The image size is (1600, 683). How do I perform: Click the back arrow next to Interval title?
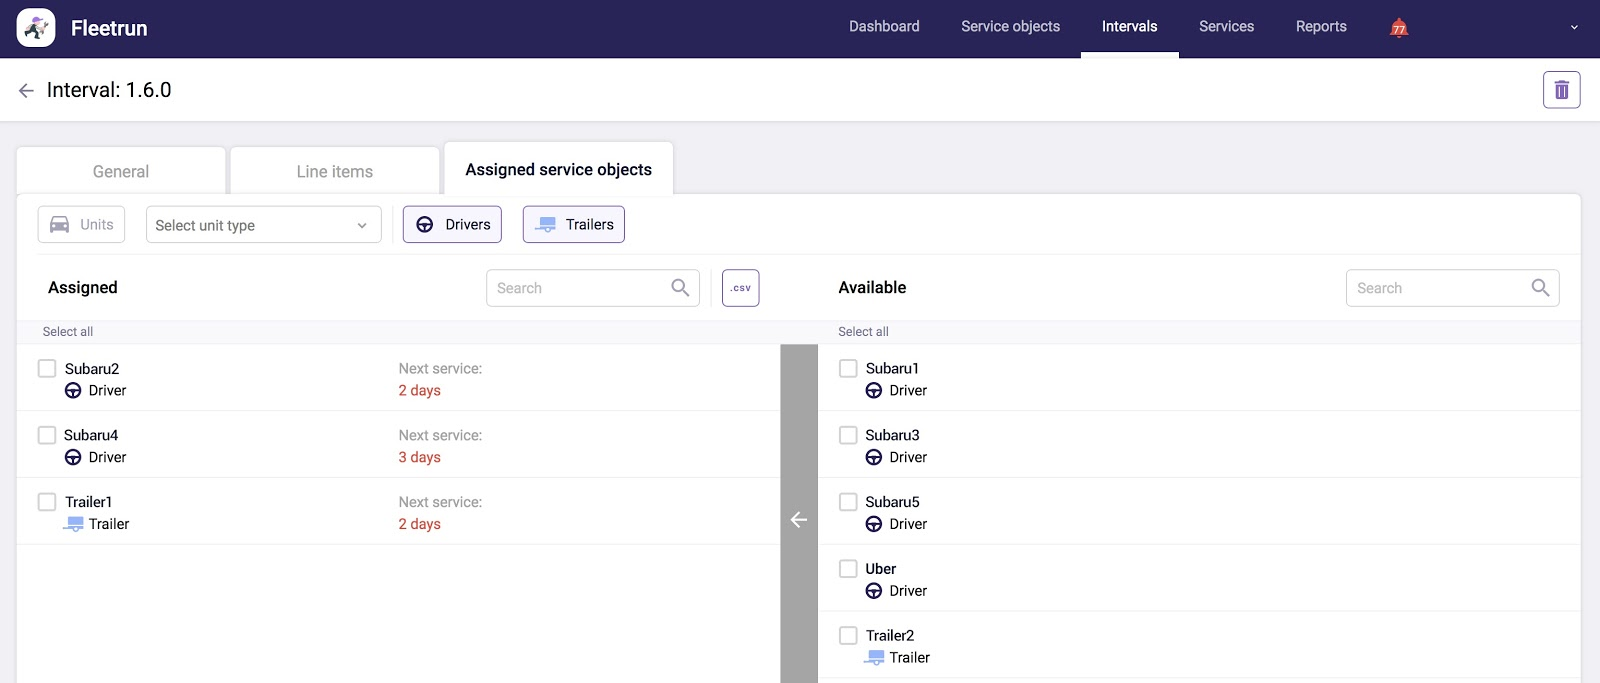tap(26, 91)
